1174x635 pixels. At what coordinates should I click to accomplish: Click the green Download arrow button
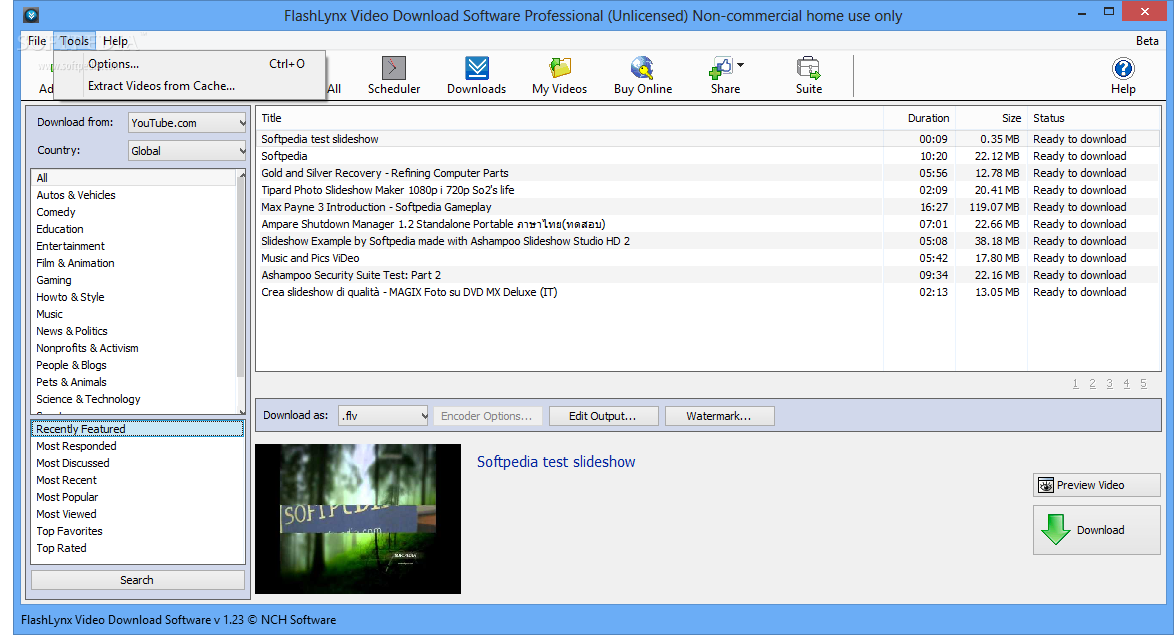(1097, 530)
